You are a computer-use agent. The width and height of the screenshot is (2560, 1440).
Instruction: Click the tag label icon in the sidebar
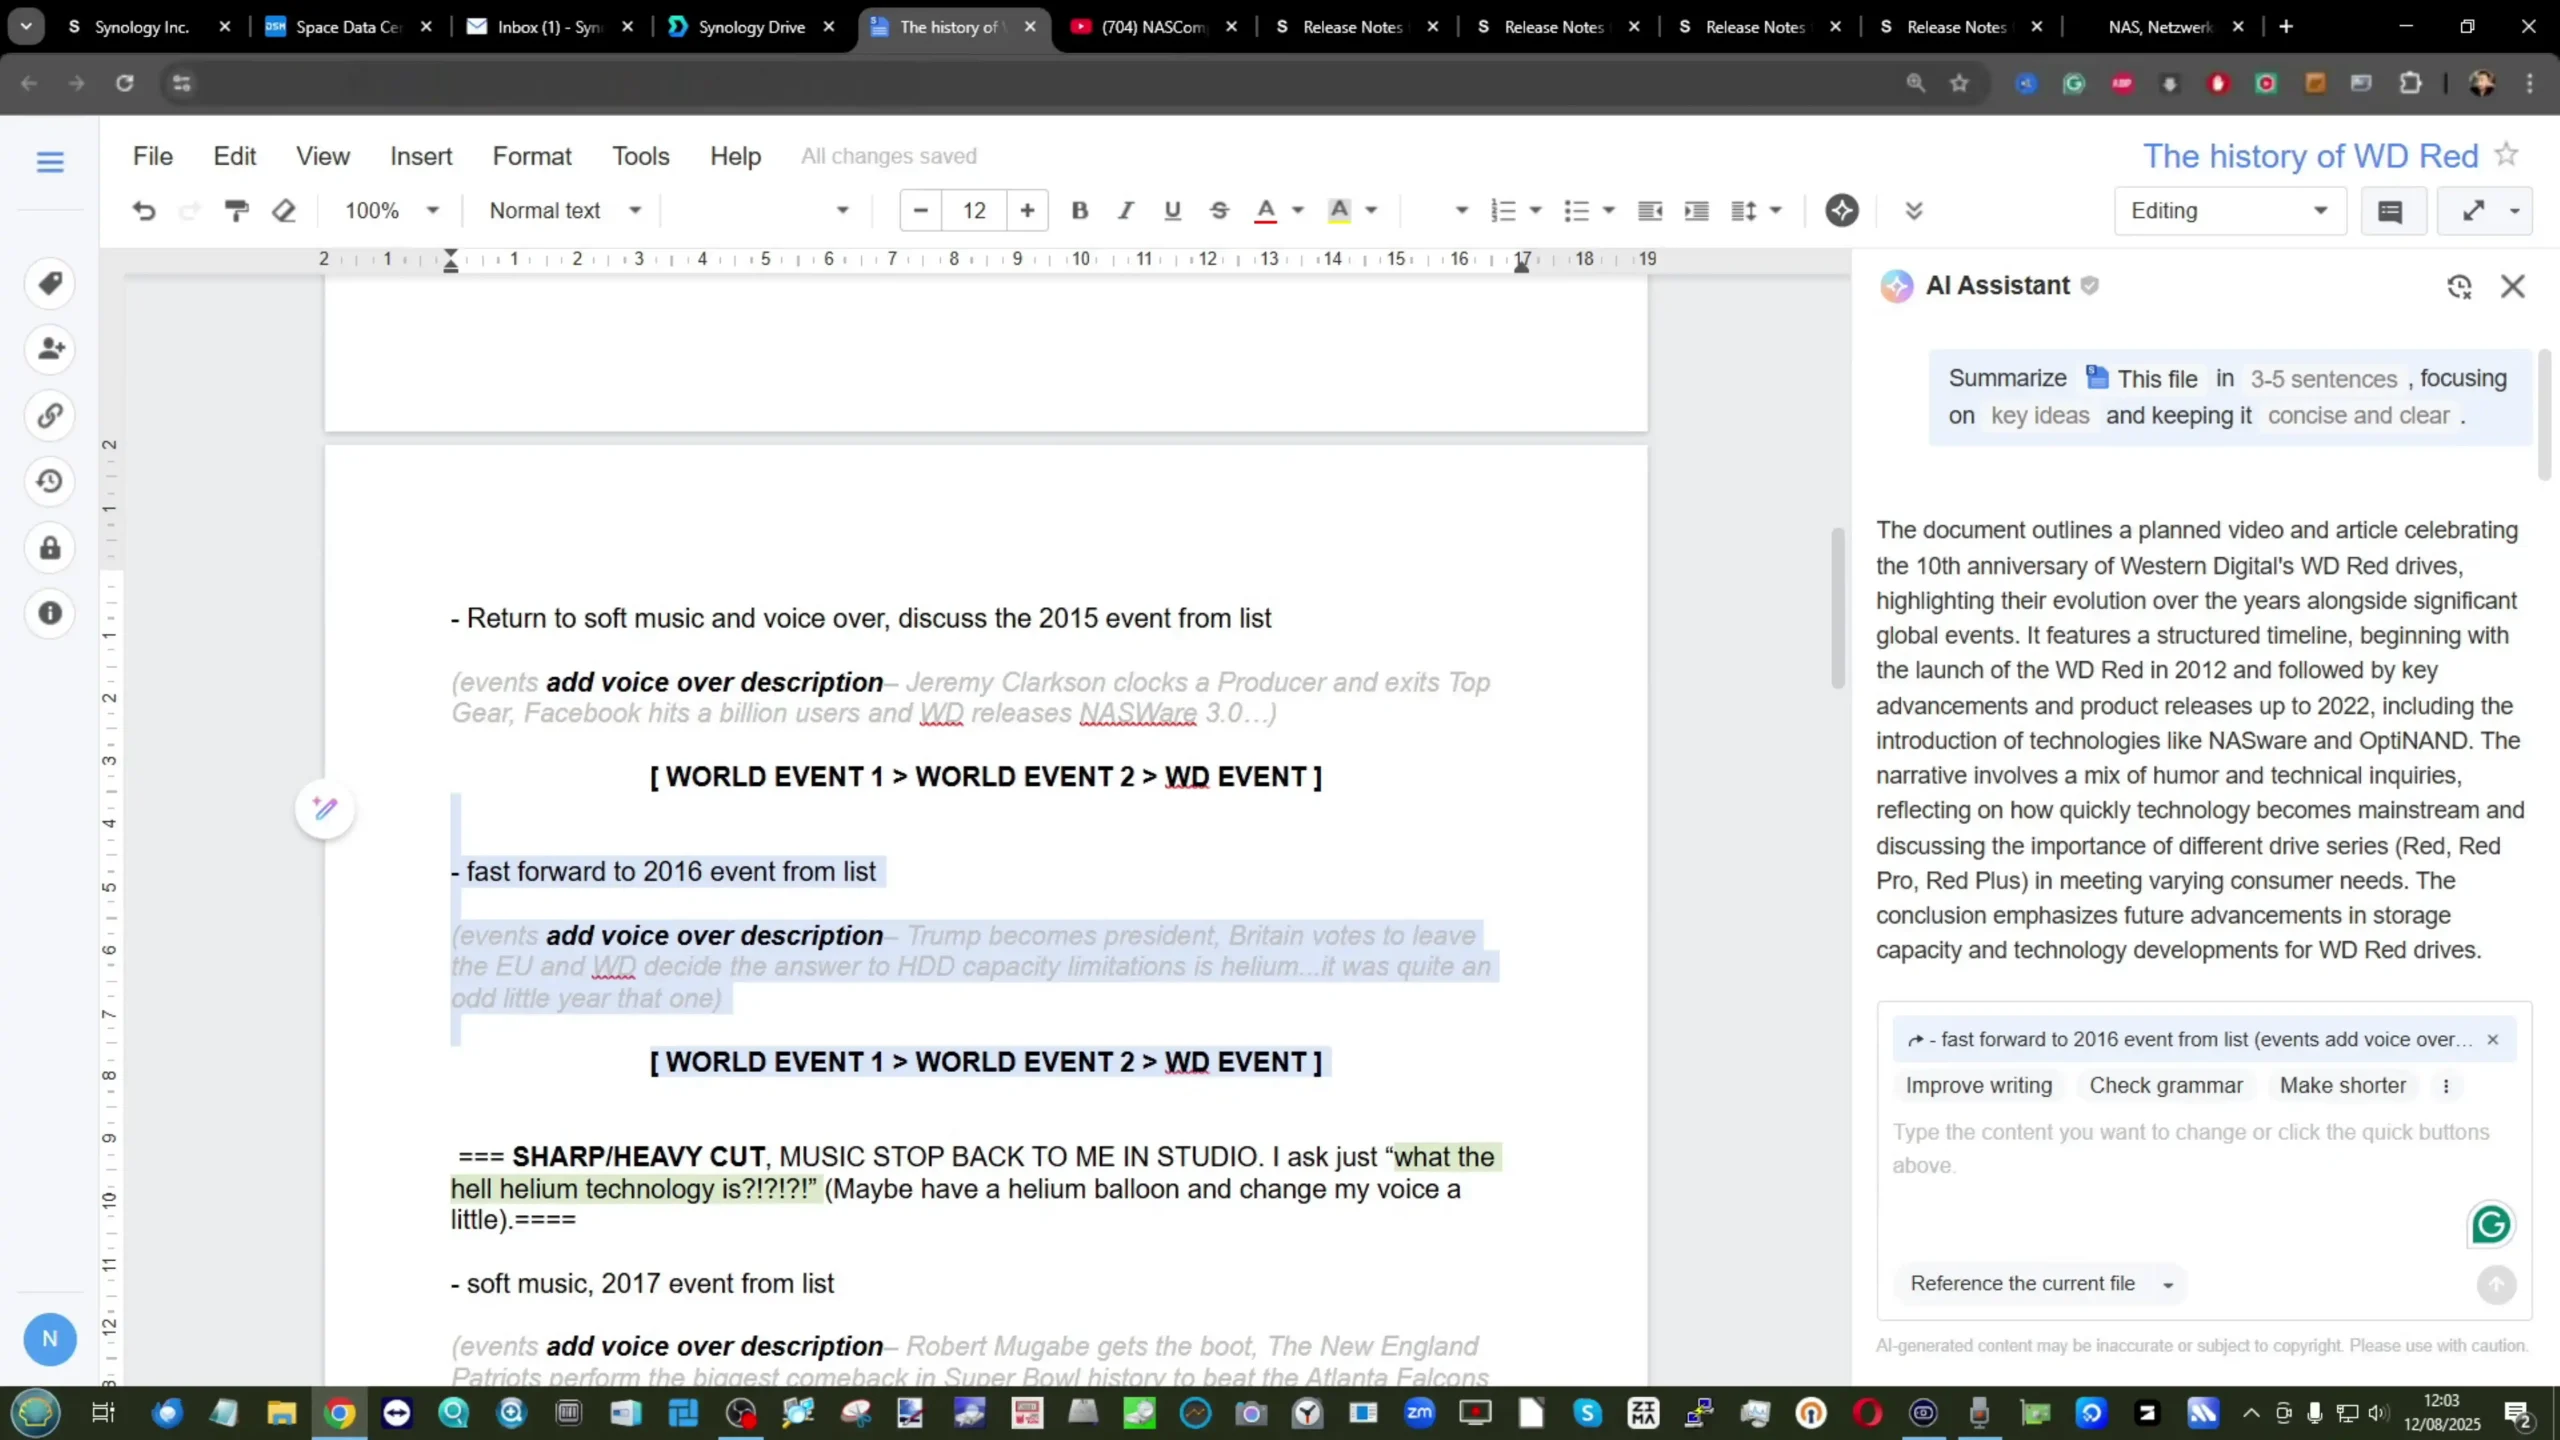point(50,283)
